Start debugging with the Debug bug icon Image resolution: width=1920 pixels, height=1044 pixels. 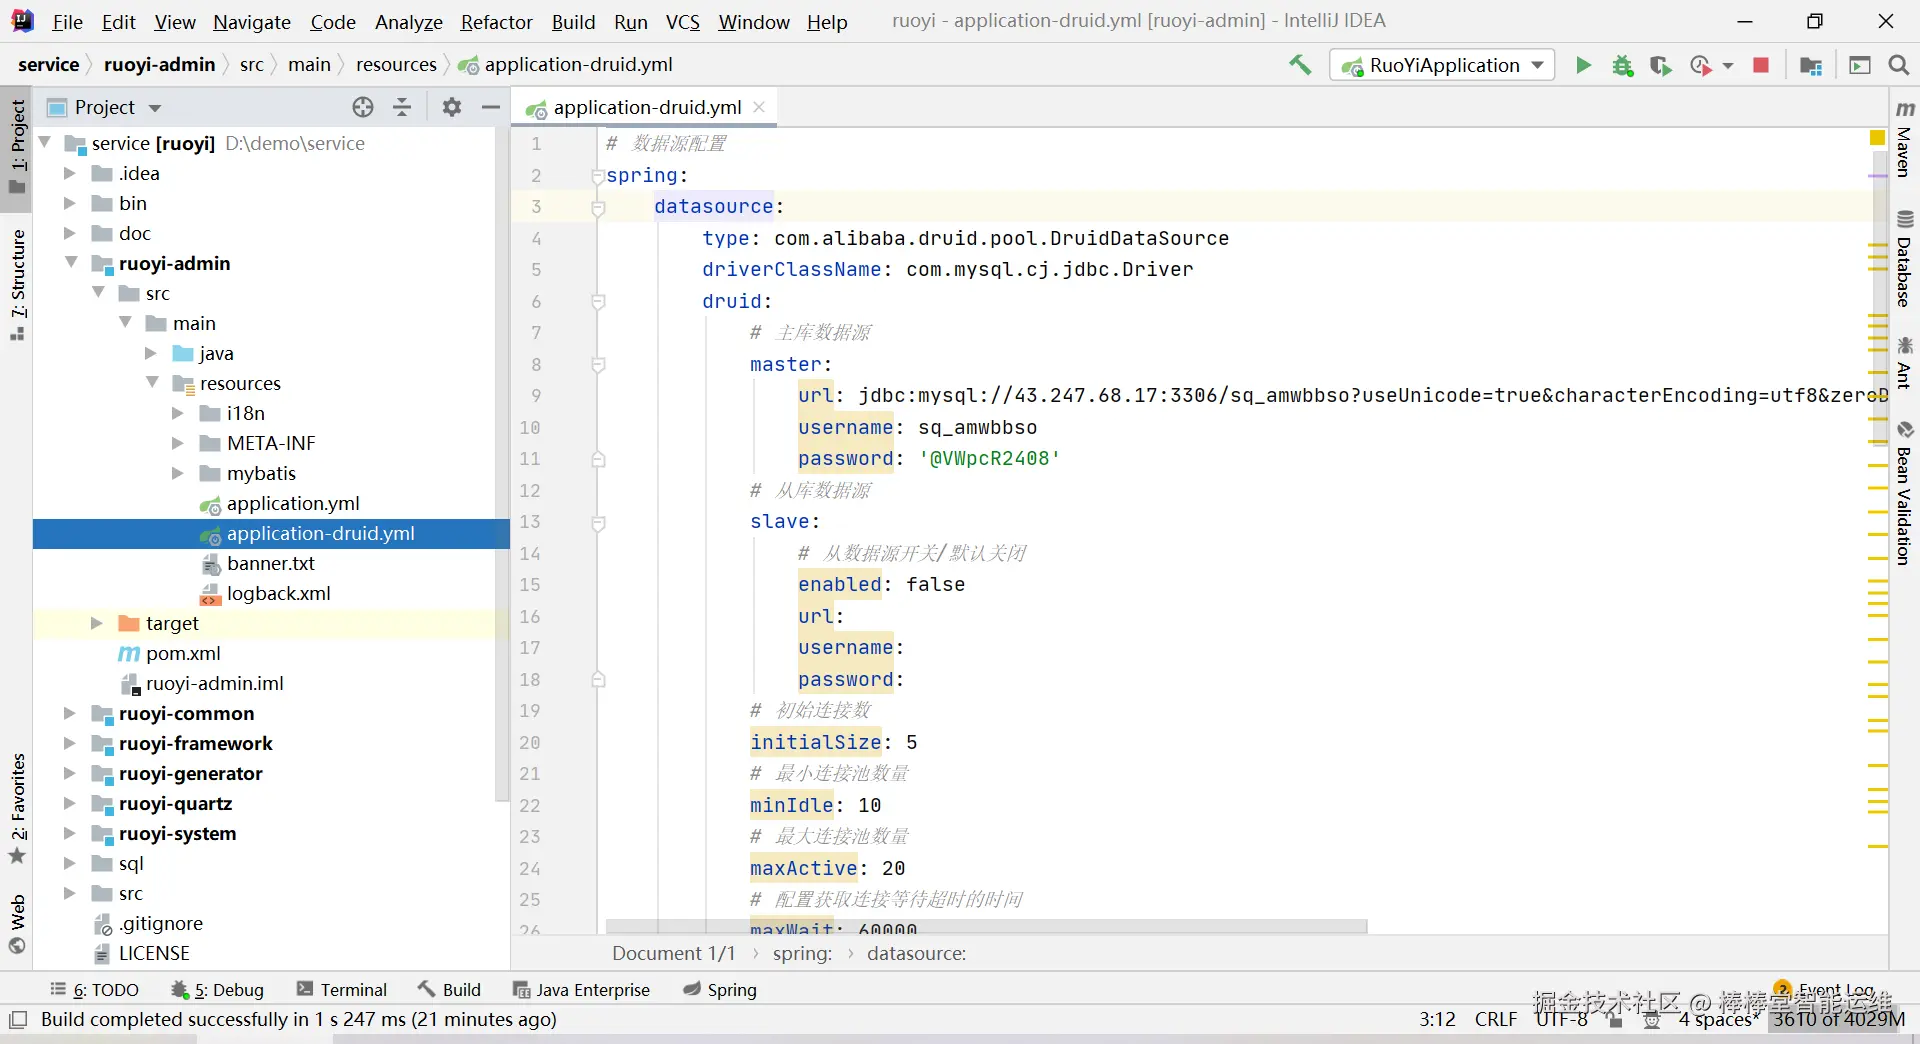click(x=1622, y=66)
